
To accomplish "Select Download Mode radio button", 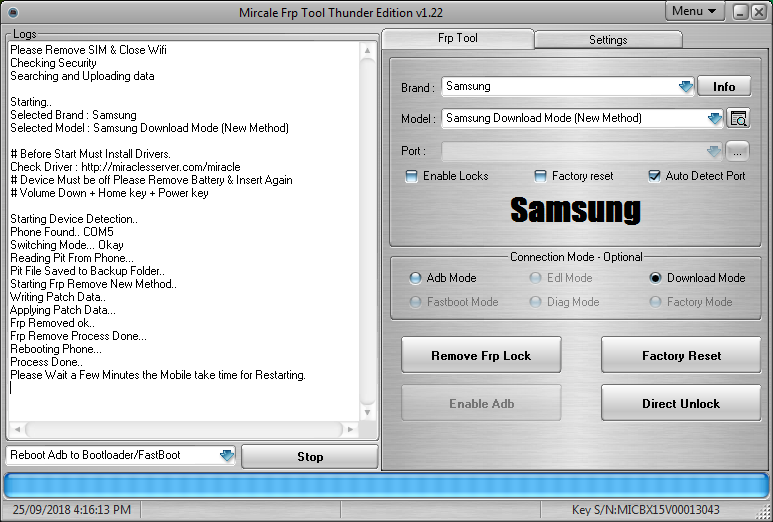I will tap(655, 278).
